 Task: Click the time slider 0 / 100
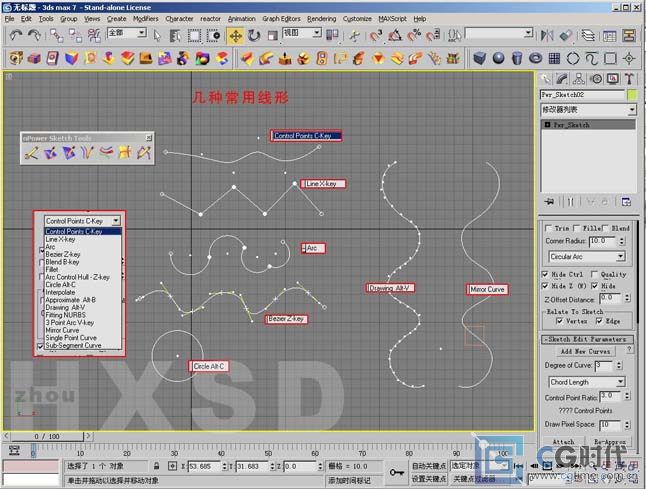47,436
